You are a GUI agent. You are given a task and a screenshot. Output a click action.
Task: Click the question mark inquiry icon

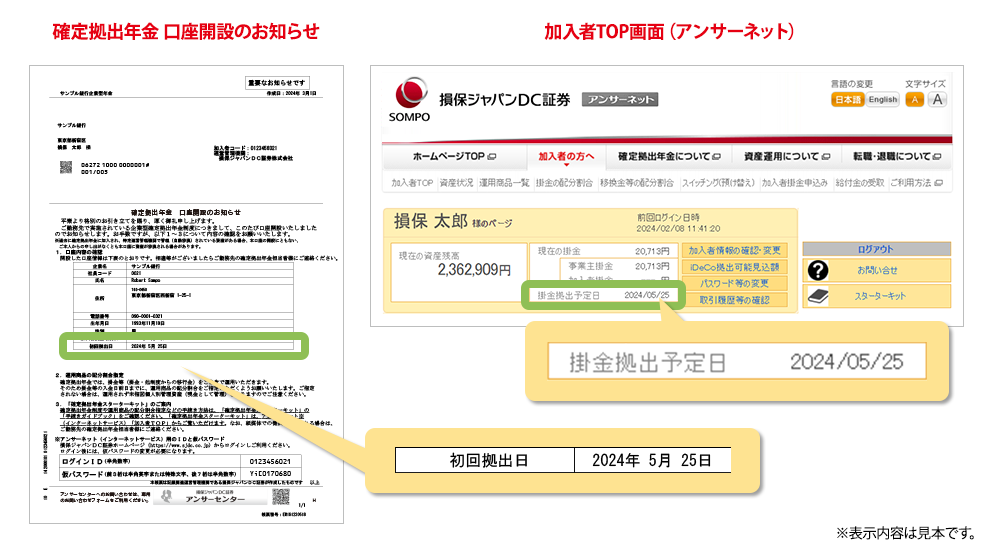pos(818,270)
